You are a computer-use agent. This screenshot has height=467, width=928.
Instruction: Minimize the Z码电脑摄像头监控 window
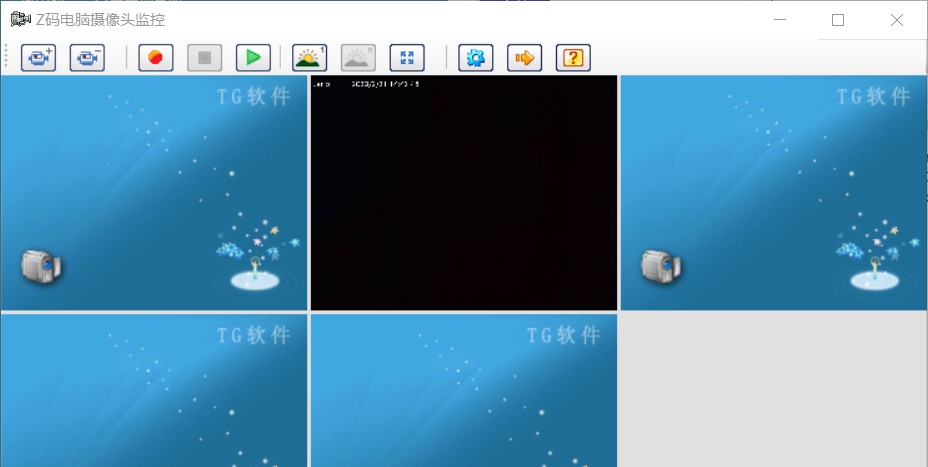[x=780, y=20]
